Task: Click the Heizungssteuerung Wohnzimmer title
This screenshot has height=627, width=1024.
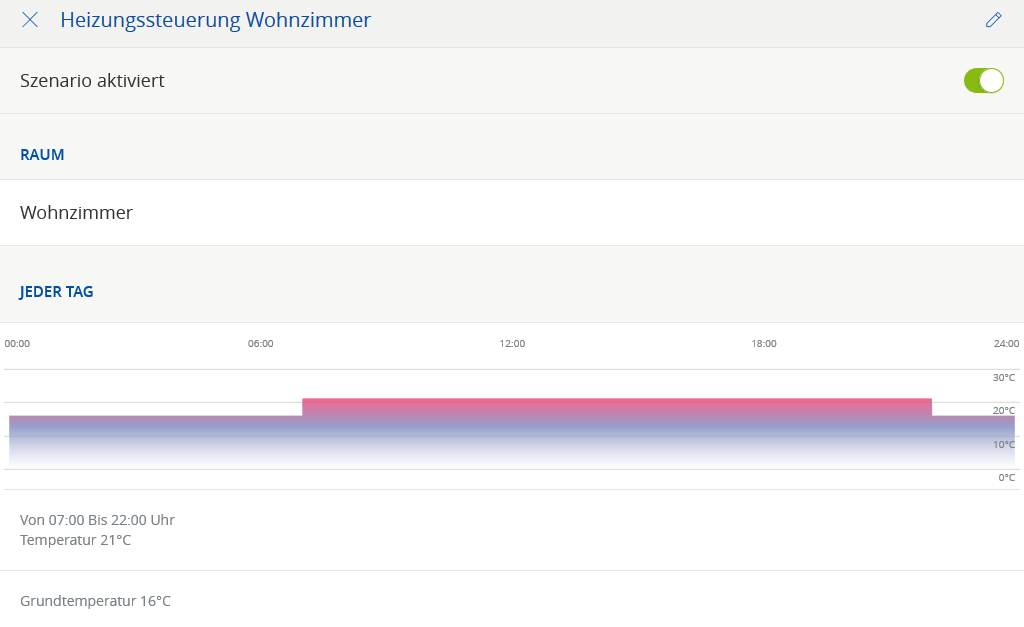Action: pyautogui.click(x=215, y=20)
